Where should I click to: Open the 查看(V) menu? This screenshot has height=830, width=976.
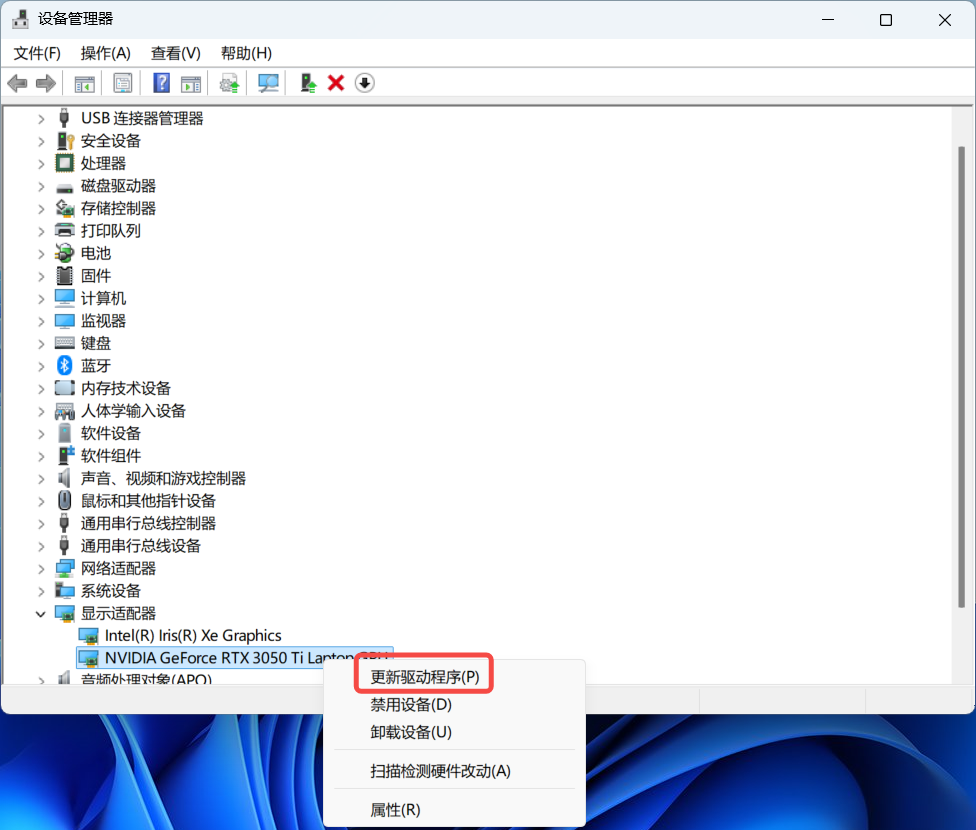[175, 53]
